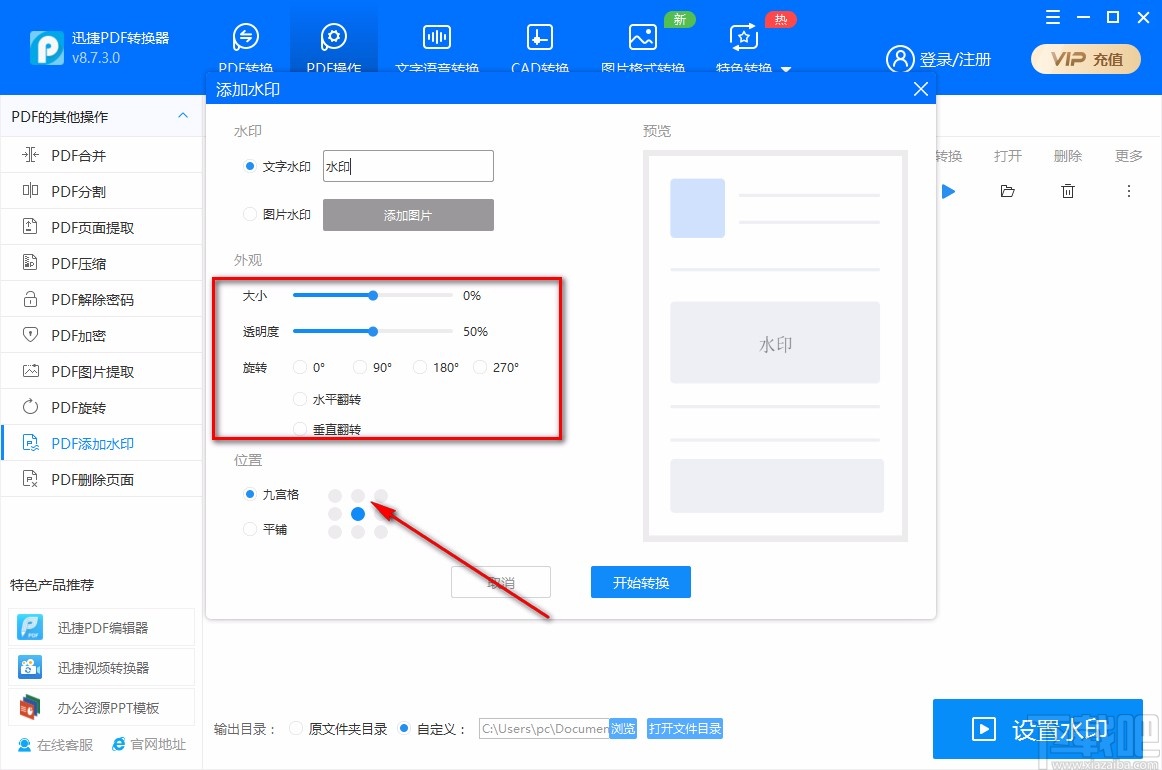
Task: Collapse the PDF的其他操作 section
Action: click(182, 116)
